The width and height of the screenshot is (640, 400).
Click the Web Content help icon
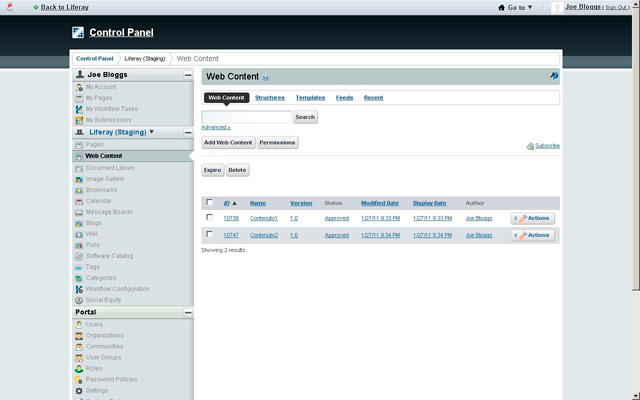pos(266,77)
